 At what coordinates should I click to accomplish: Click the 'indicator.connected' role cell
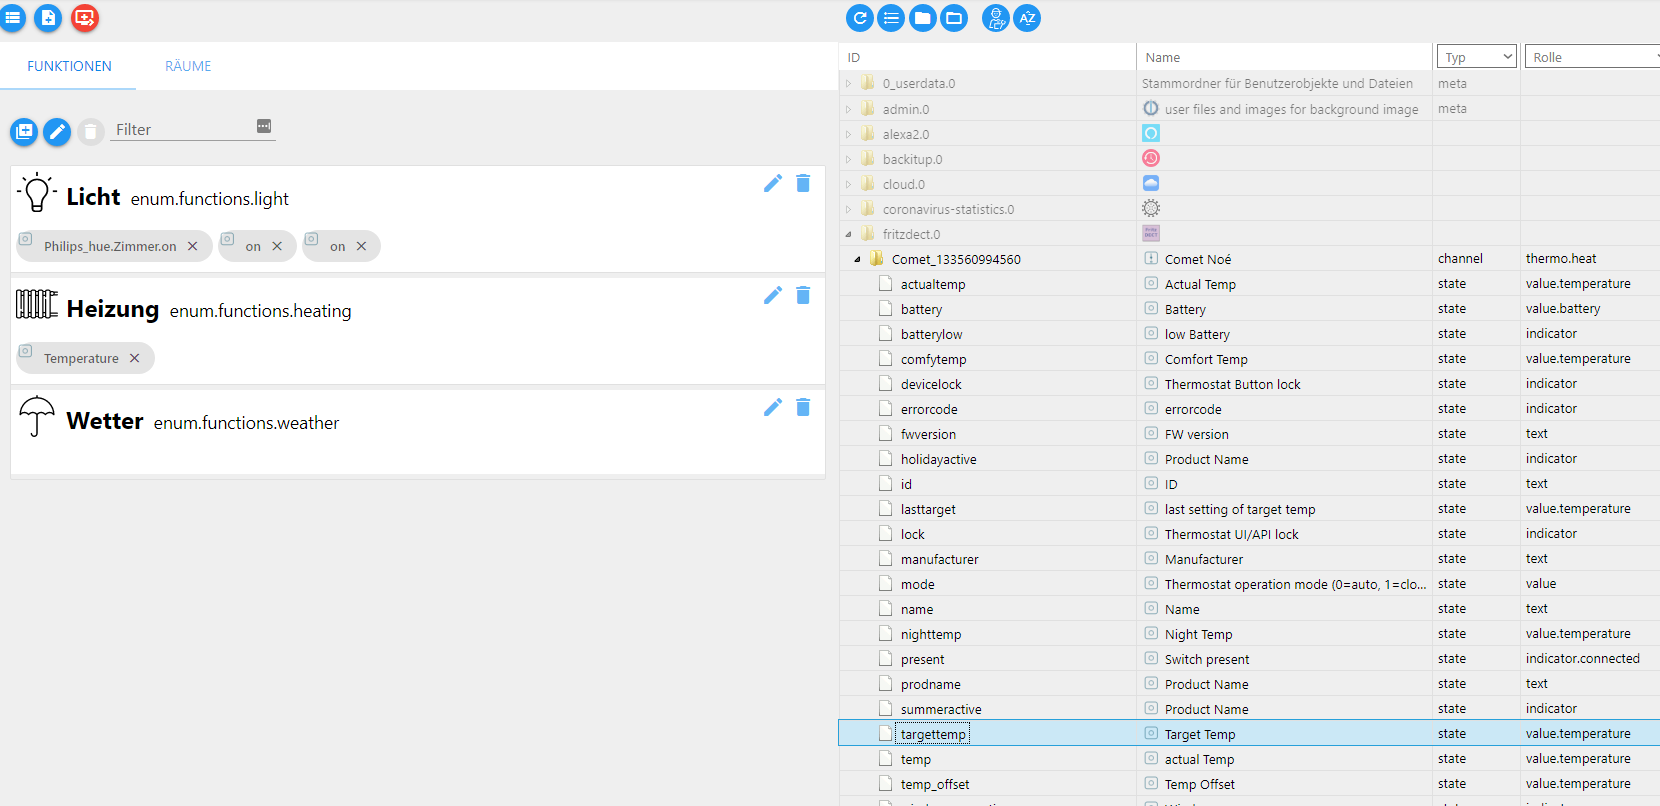coord(1582,658)
